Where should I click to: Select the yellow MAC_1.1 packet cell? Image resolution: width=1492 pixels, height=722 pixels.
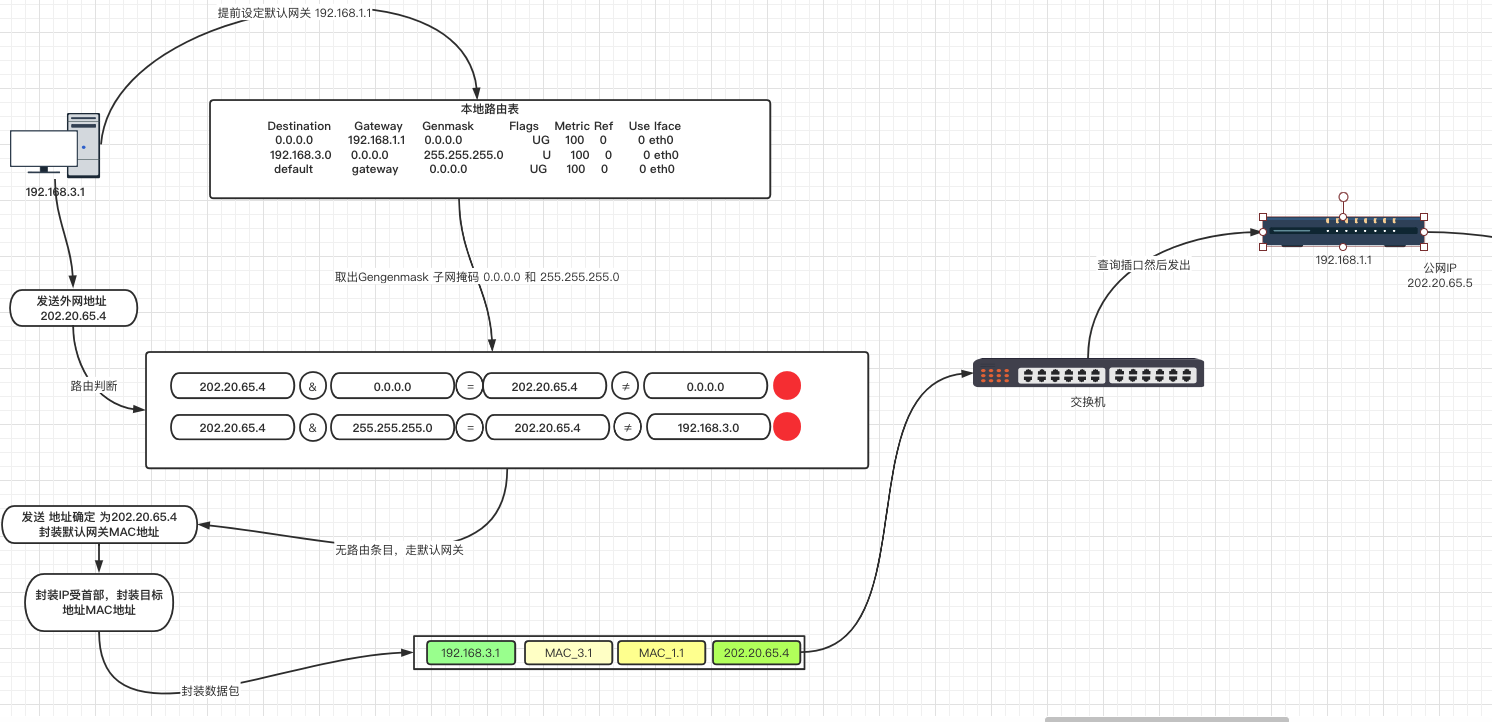(x=661, y=653)
